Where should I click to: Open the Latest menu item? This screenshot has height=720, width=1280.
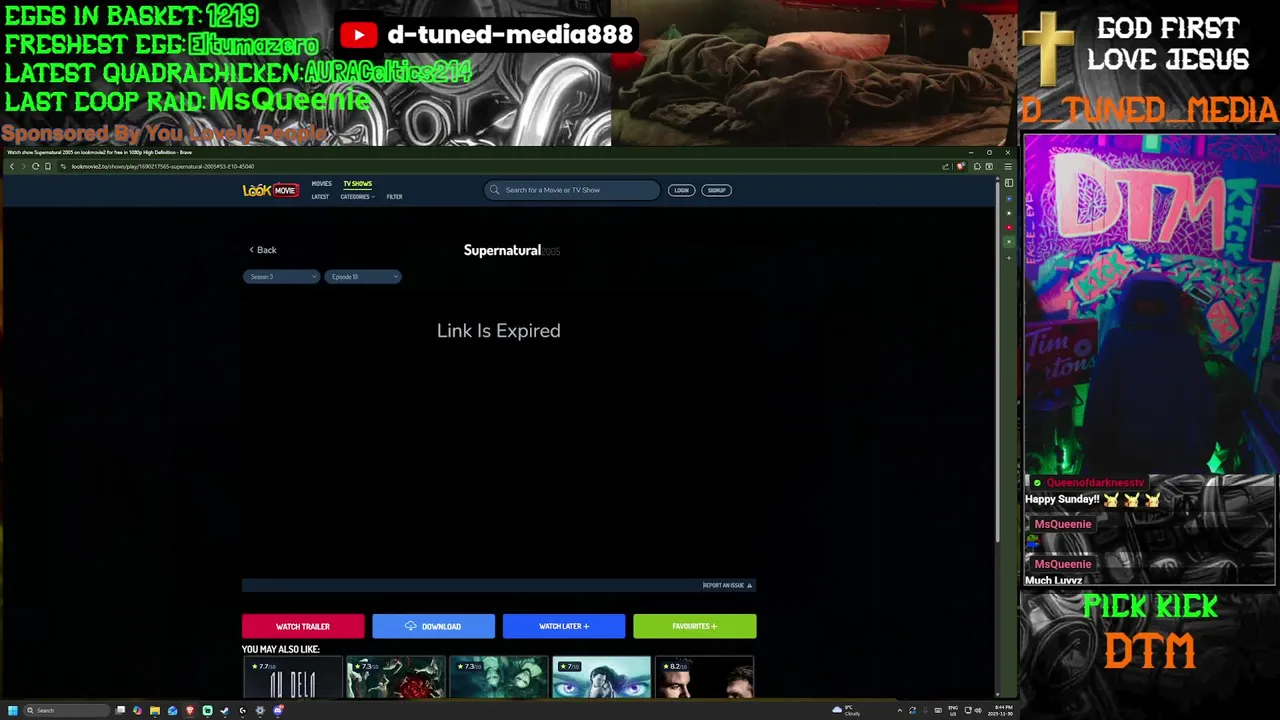[x=320, y=197]
